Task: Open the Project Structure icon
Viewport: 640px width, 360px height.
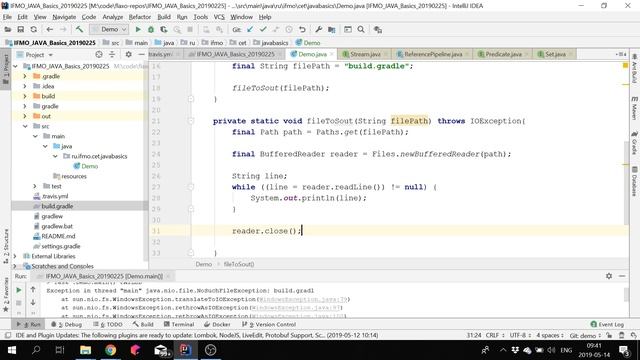Action: (331, 29)
